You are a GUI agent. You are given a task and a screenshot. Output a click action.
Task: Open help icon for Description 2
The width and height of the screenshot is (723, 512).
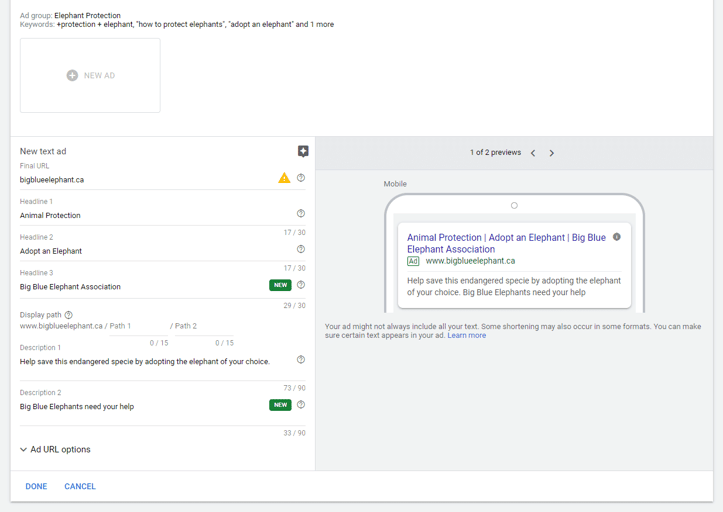click(301, 405)
